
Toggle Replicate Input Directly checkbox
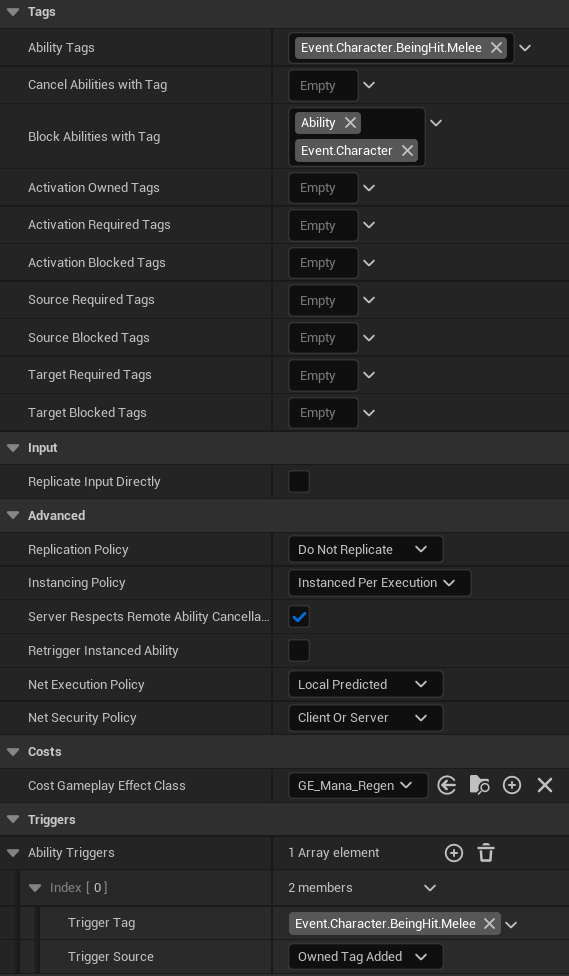click(299, 482)
